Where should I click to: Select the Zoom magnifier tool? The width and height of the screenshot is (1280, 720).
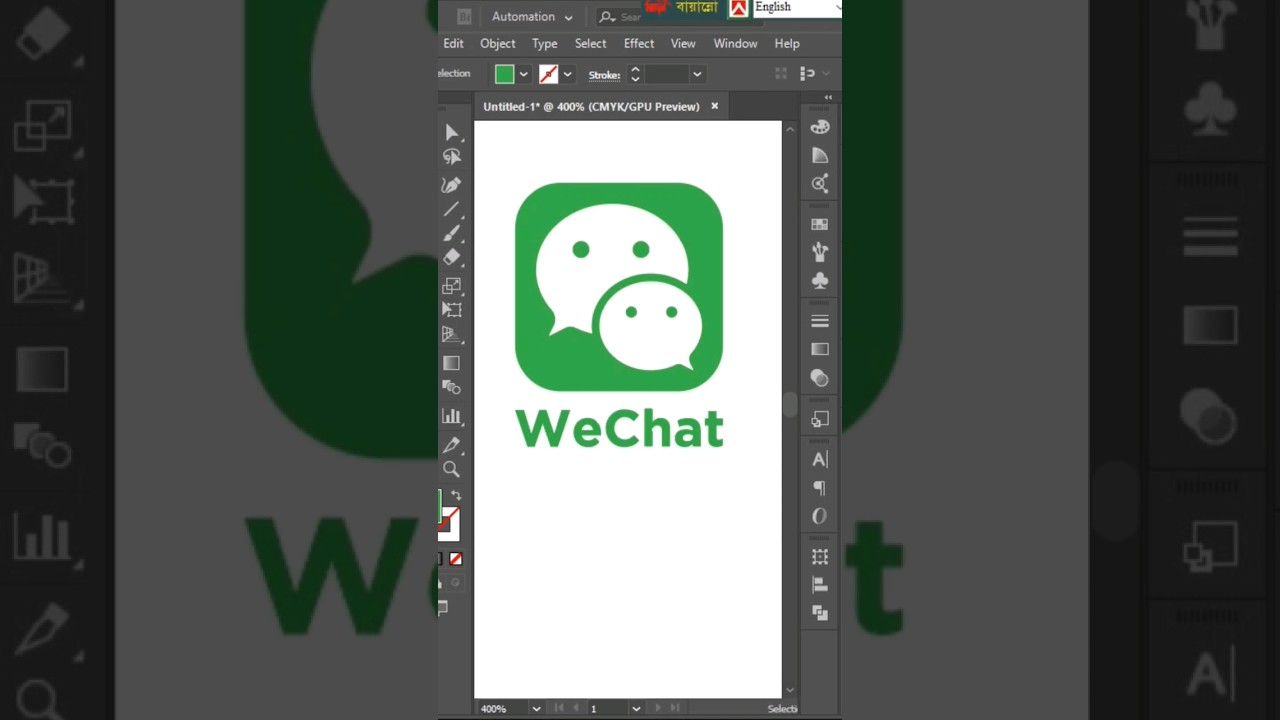(x=452, y=469)
